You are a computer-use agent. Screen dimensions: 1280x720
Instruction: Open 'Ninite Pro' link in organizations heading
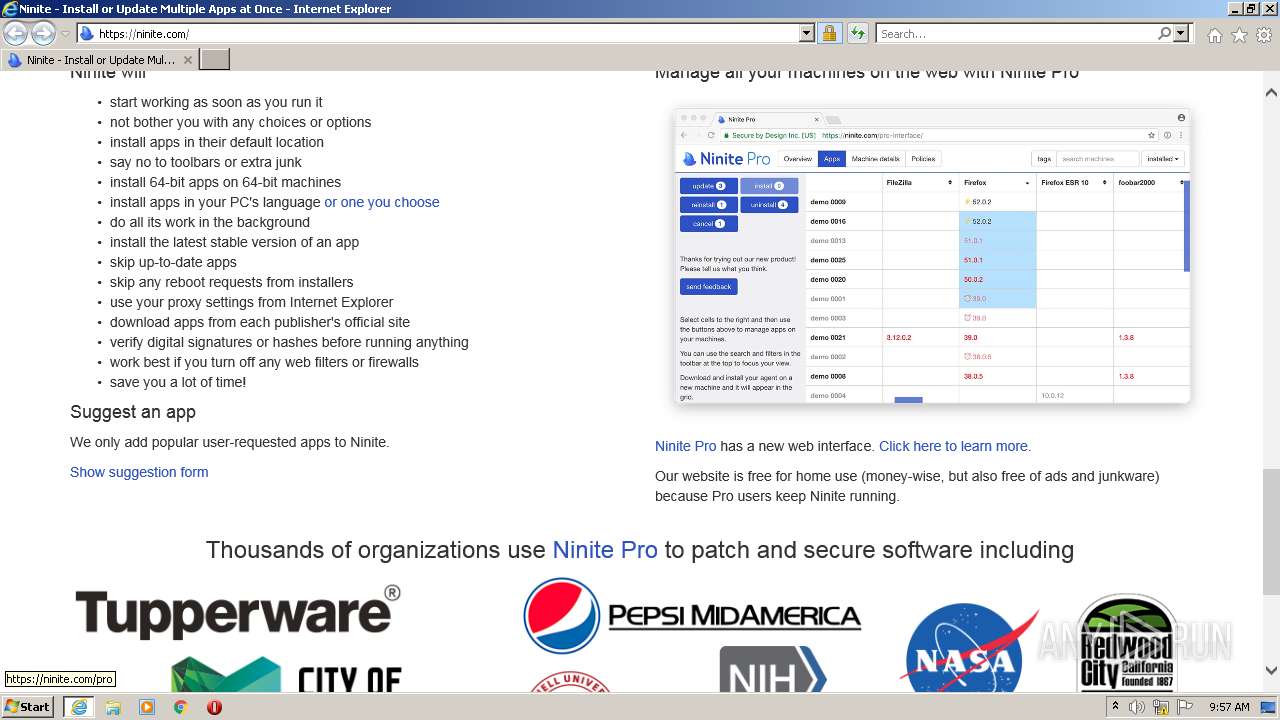(x=605, y=550)
